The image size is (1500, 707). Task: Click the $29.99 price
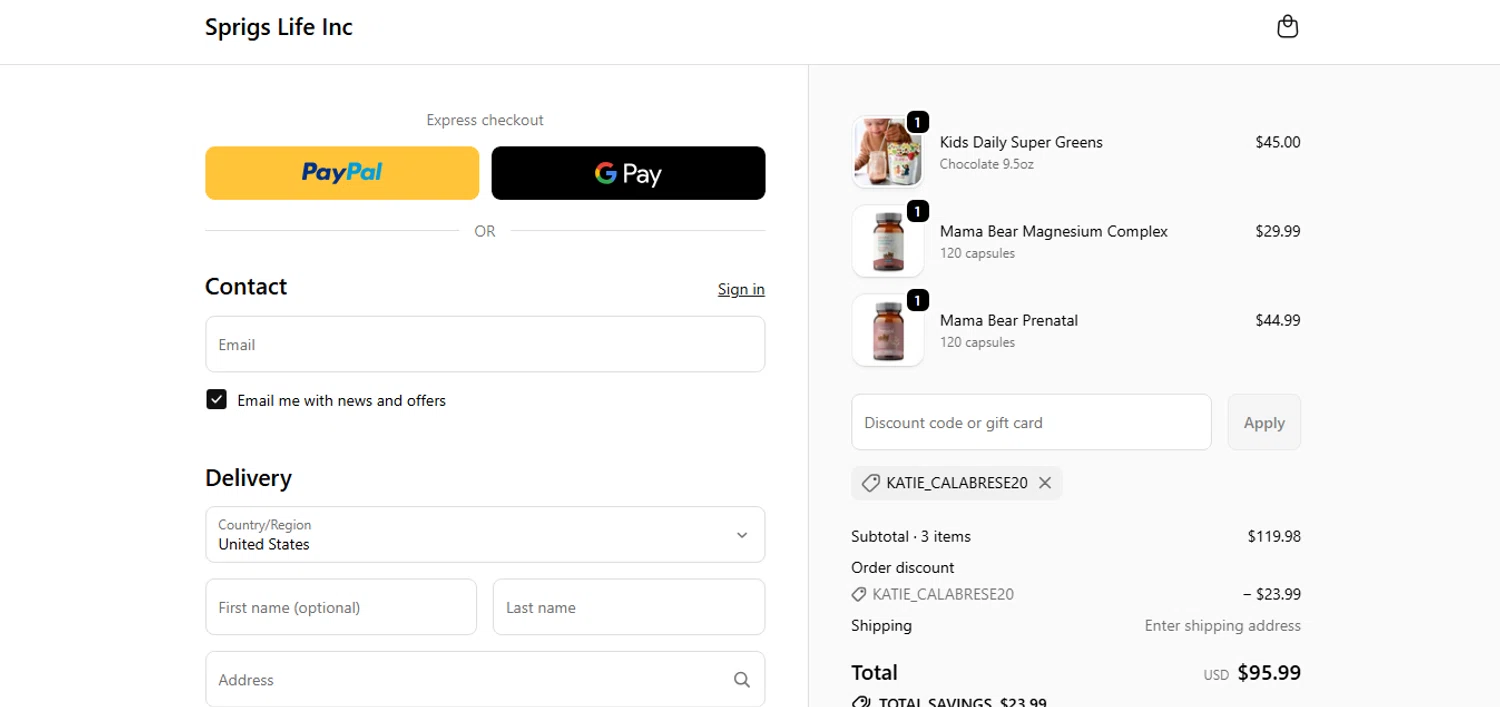[x=1278, y=231]
